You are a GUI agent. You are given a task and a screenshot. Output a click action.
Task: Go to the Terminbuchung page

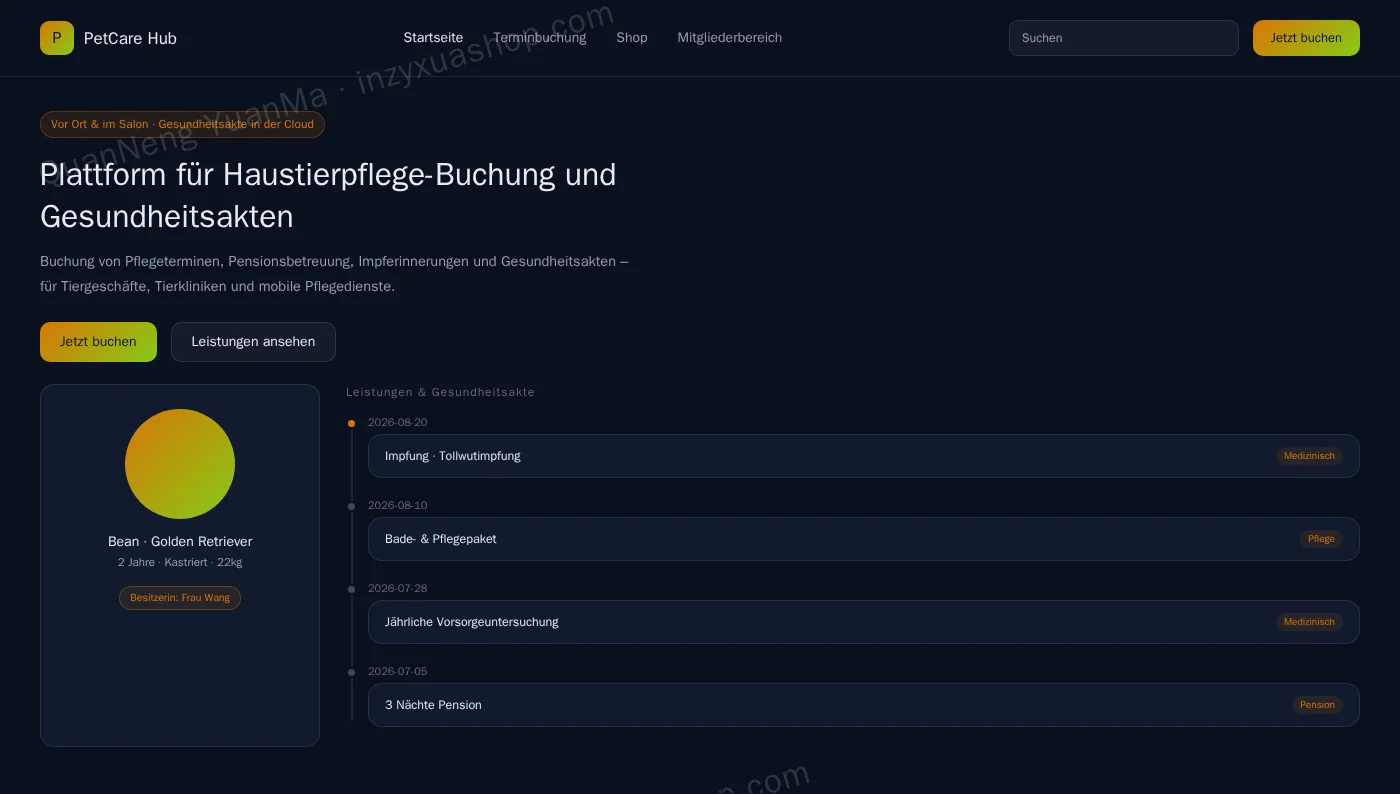[x=540, y=38]
